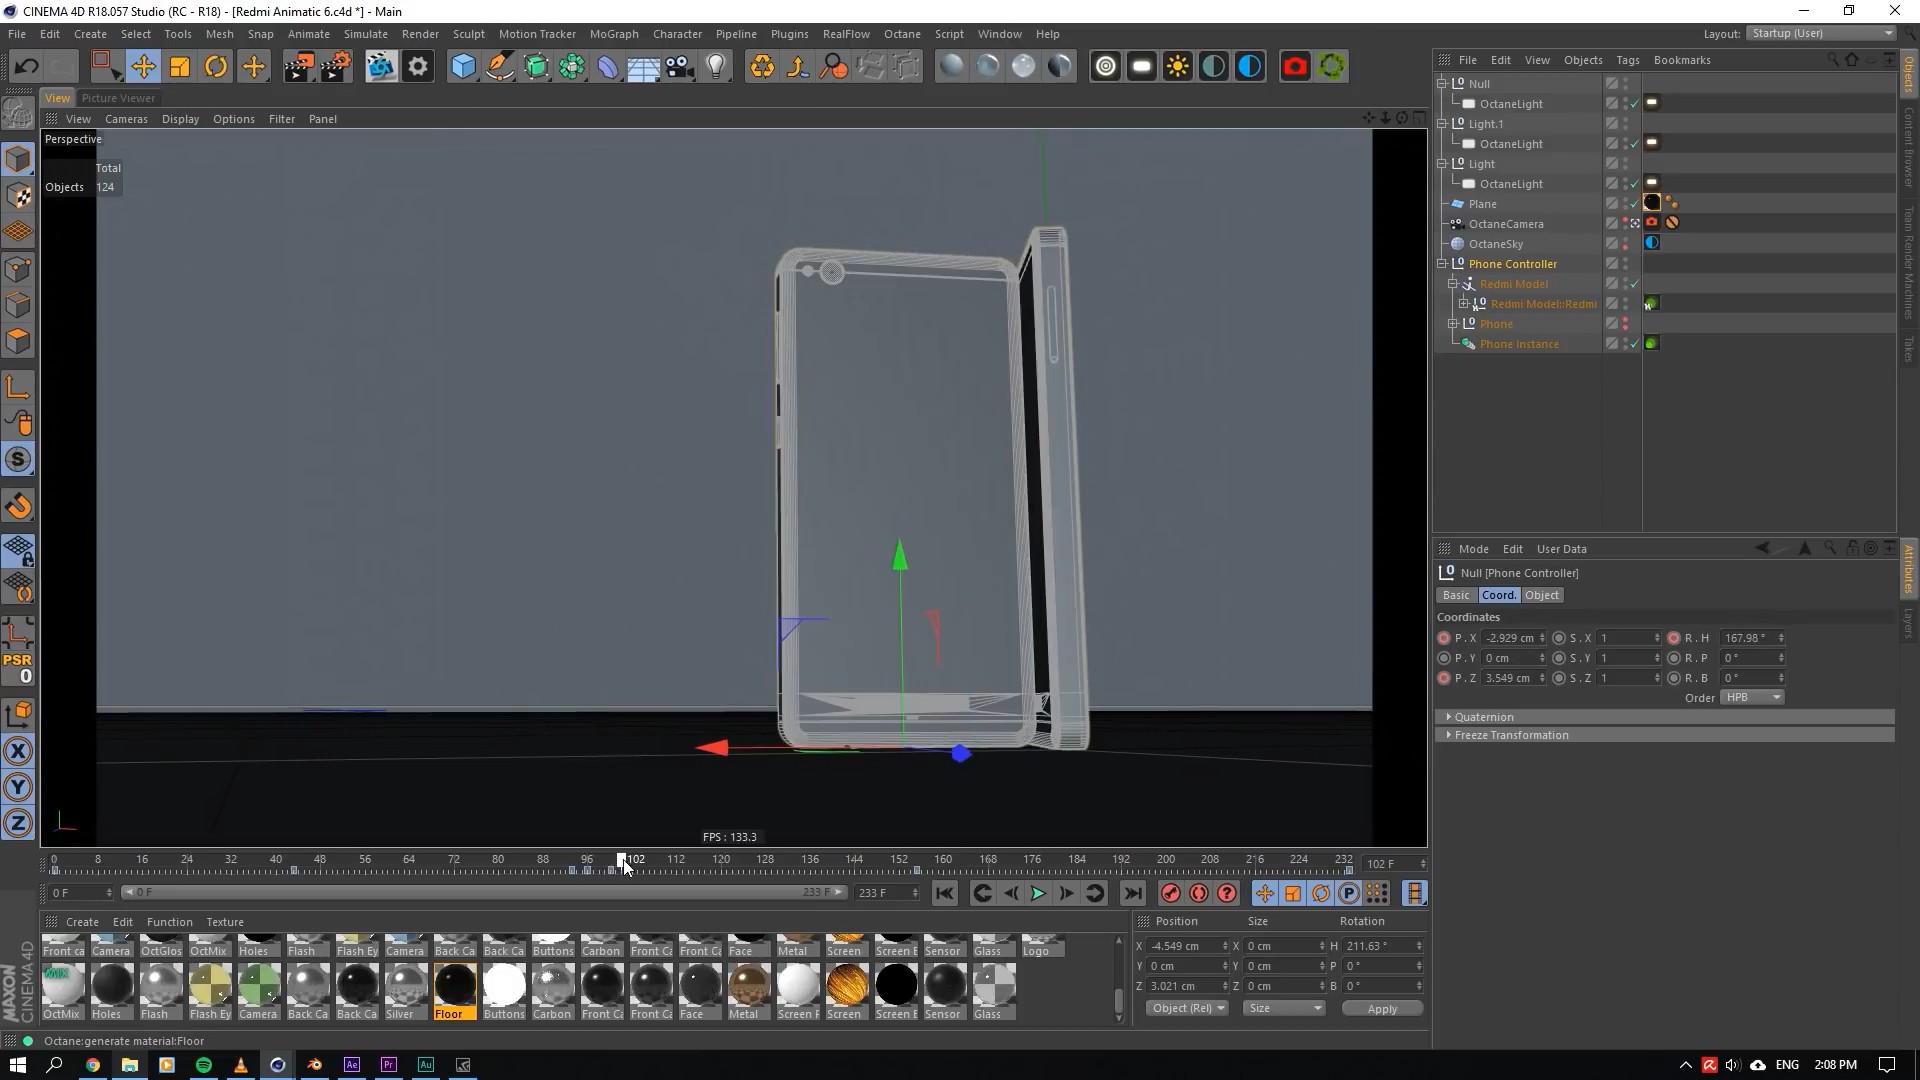1920x1080 pixels.
Task: Click the Apply button
Action: 1381,1008
